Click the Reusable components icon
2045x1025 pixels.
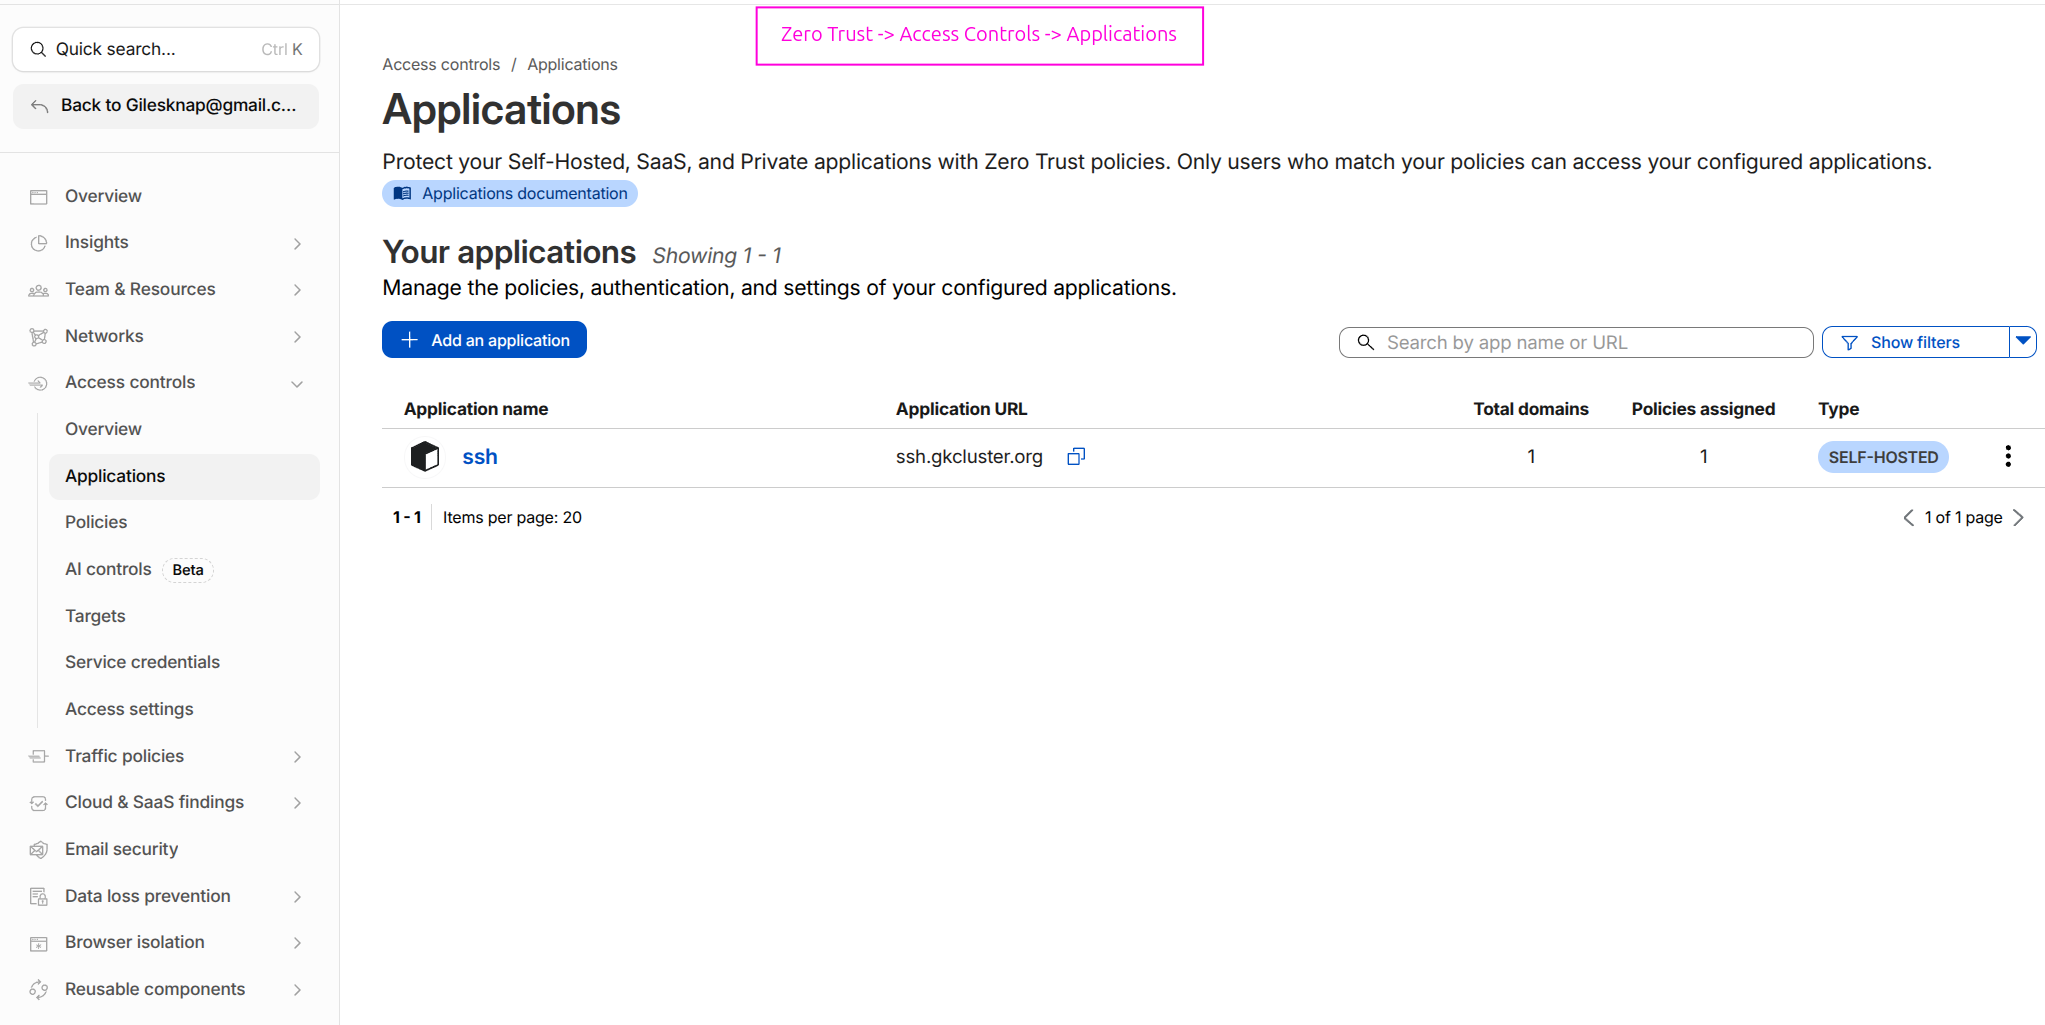[x=38, y=988]
